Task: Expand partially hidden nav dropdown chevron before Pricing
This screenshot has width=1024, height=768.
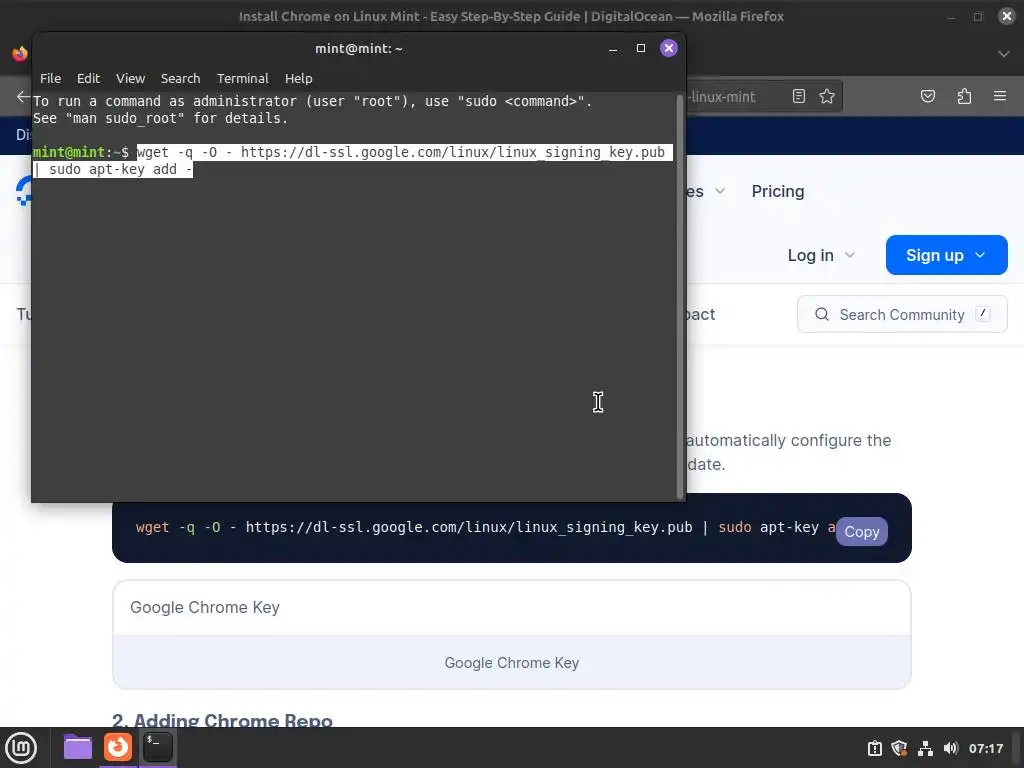Action: pos(720,191)
